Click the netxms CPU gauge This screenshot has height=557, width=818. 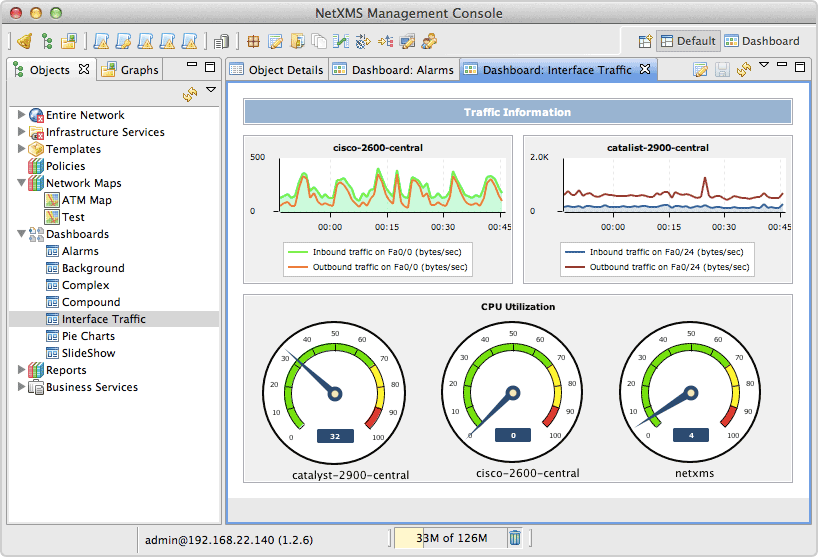pos(691,392)
